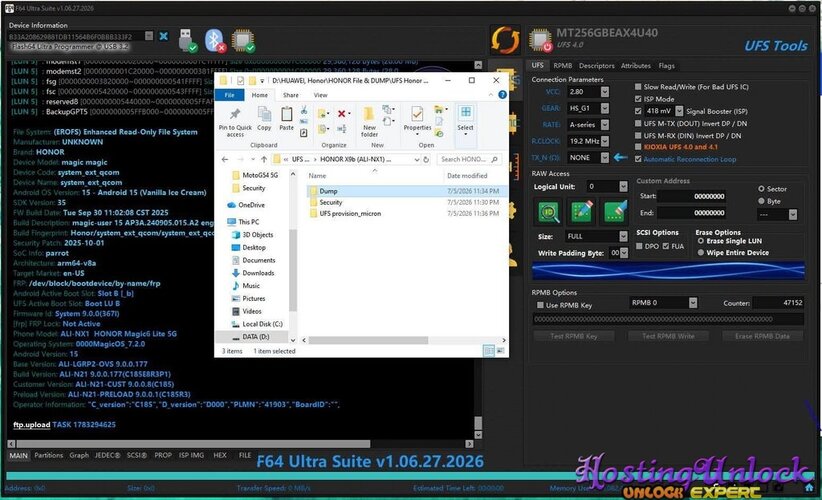Click the RAW write pencil icon

[581, 212]
